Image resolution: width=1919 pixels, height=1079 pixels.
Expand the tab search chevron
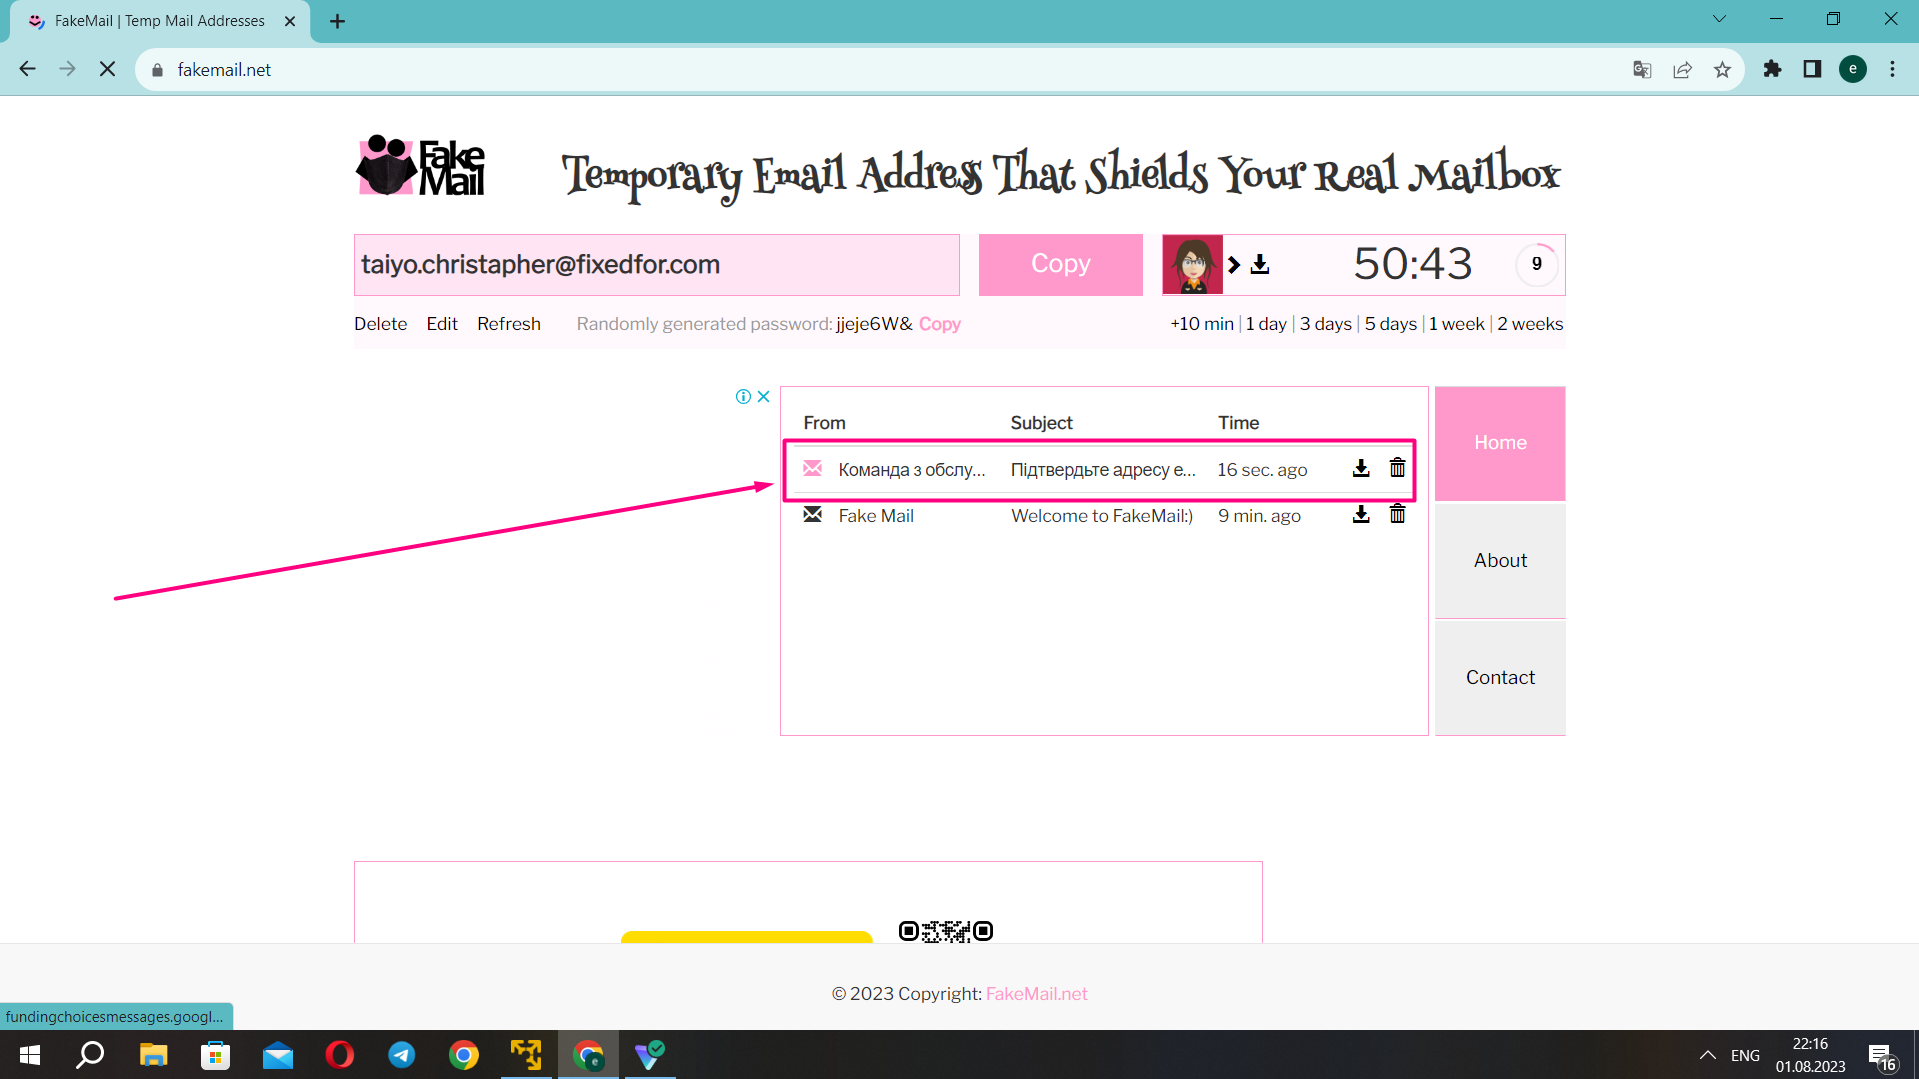pyautogui.click(x=1719, y=19)
